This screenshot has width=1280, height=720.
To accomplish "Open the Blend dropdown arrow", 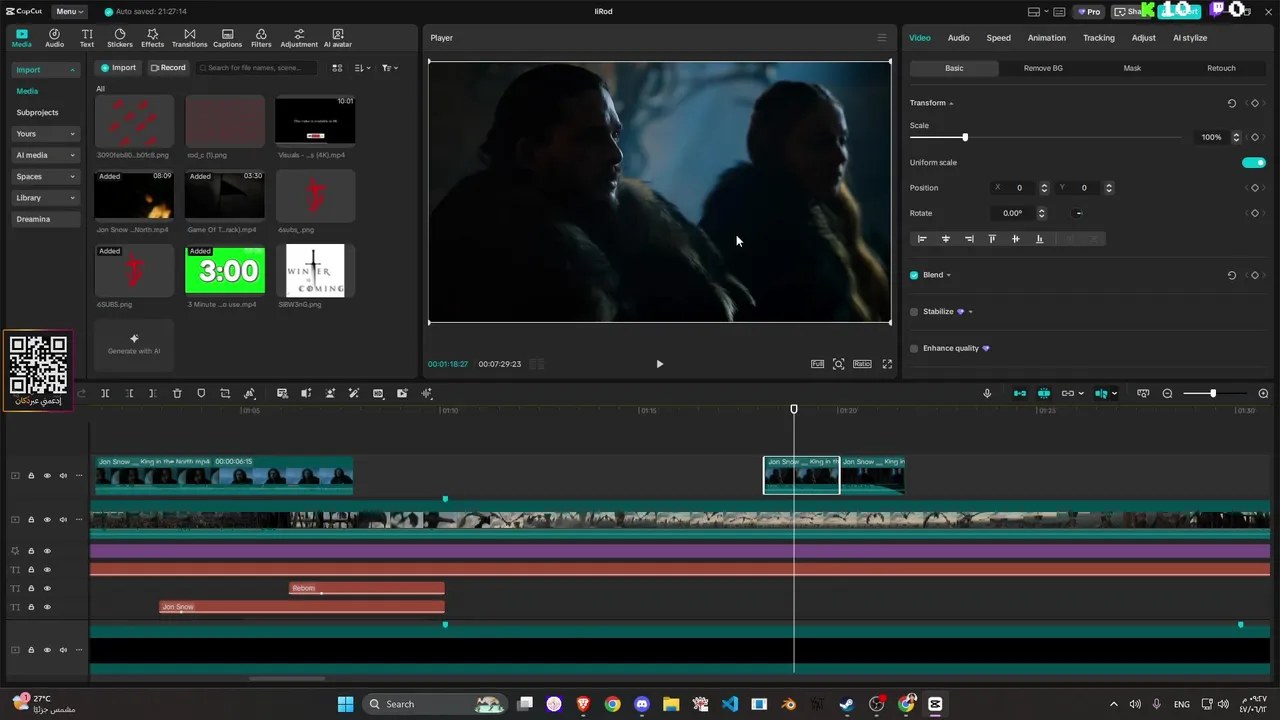I will (948, 275).
